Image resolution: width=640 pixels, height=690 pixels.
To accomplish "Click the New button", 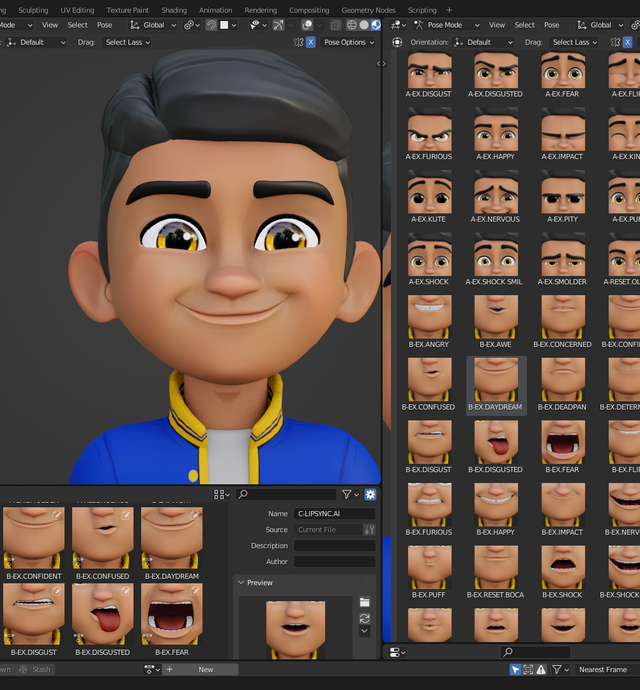I will tap(205, 670).
